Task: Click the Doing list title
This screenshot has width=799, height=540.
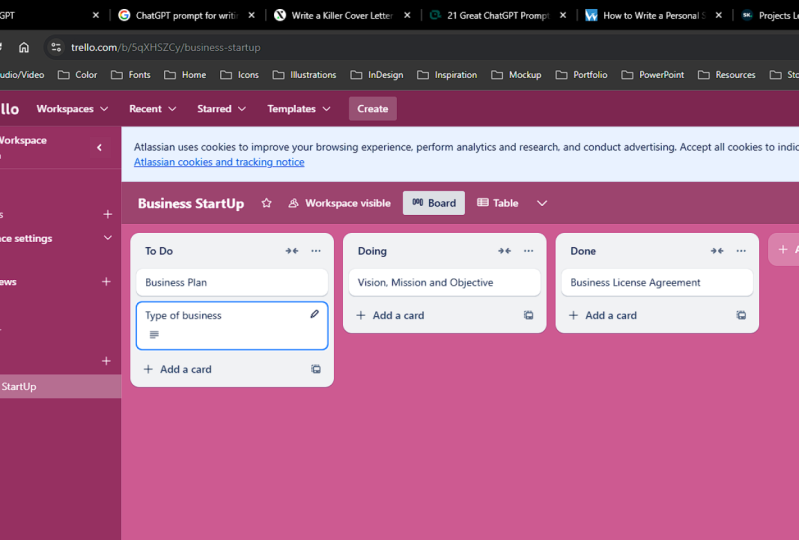Action: point(372,251)
